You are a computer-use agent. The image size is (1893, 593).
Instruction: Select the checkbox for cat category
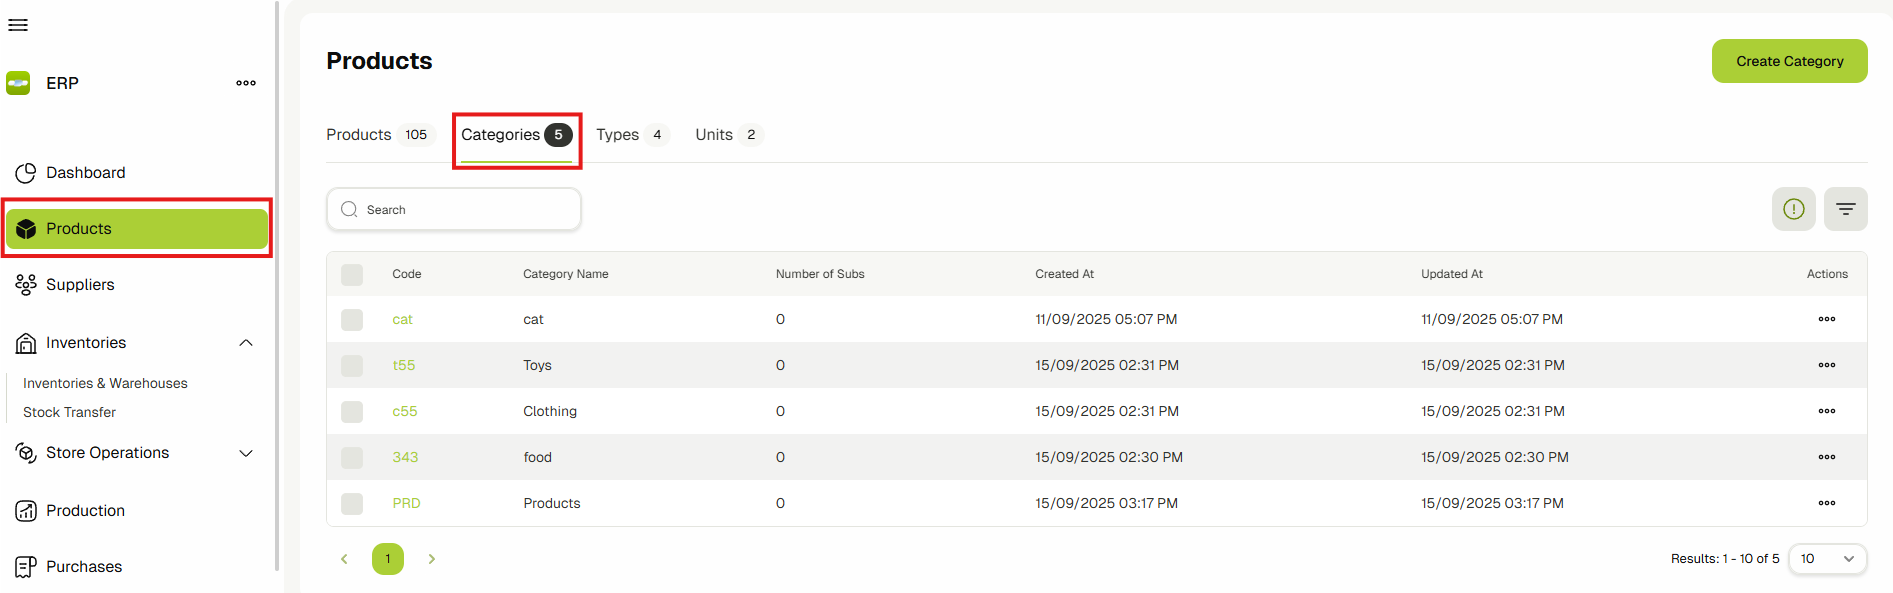point(352,320)
